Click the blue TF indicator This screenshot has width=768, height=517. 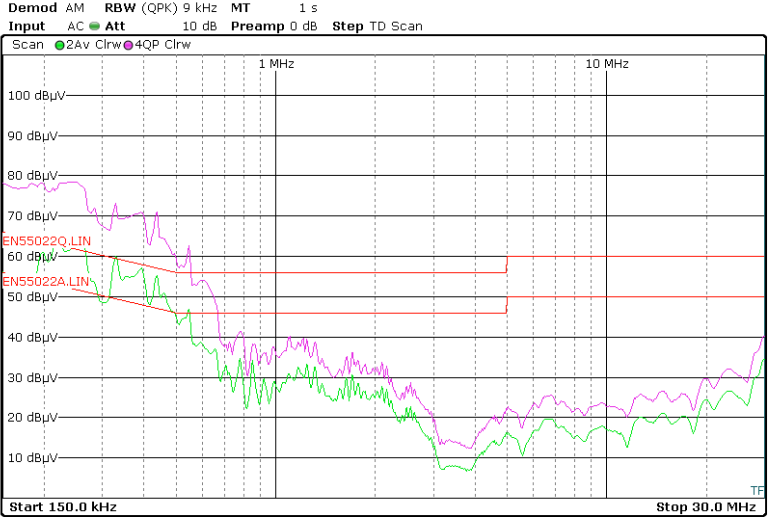tap(756, 490)
